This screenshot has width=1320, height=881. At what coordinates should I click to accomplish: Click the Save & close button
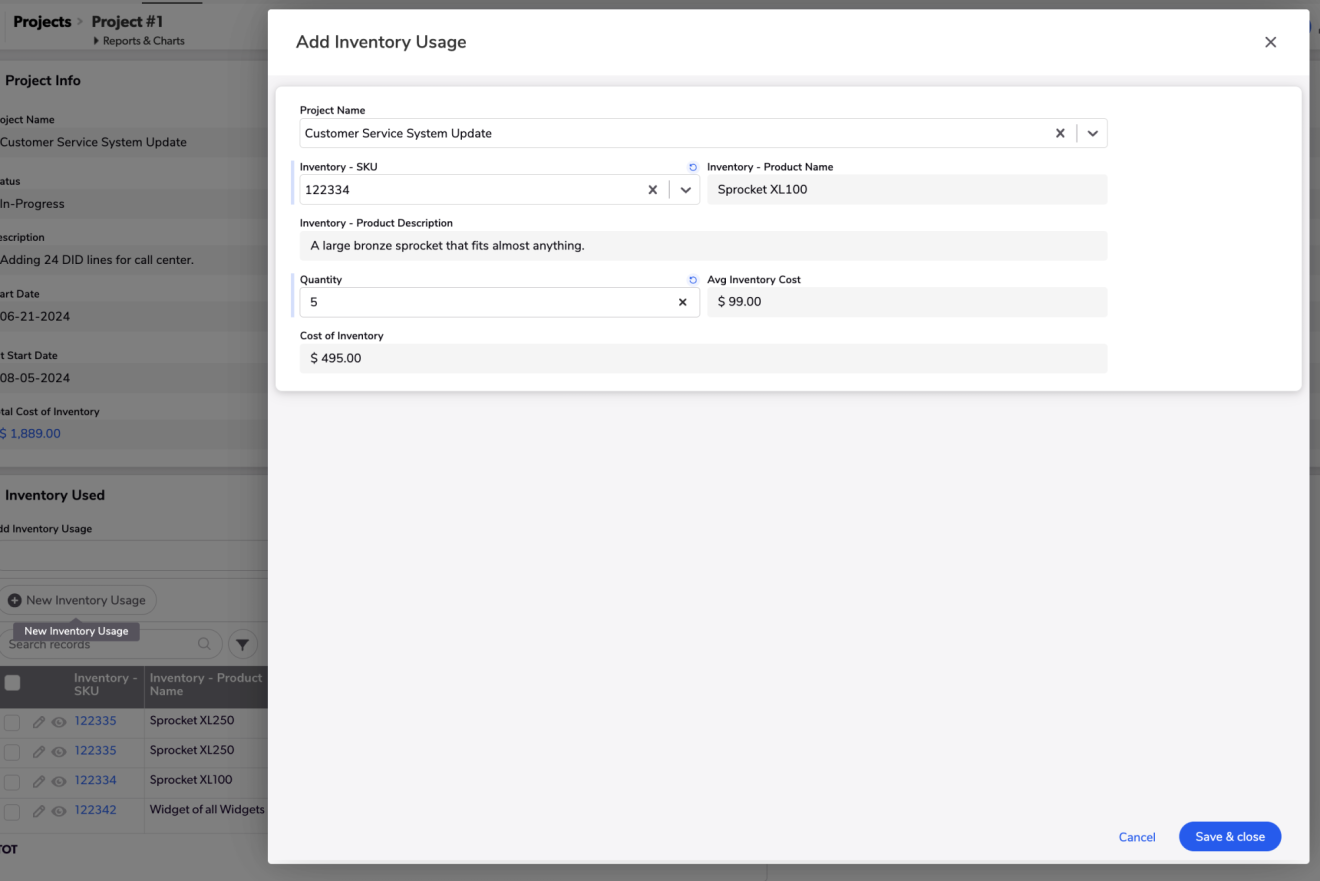pyautogui.click(x=1229, y=837)
